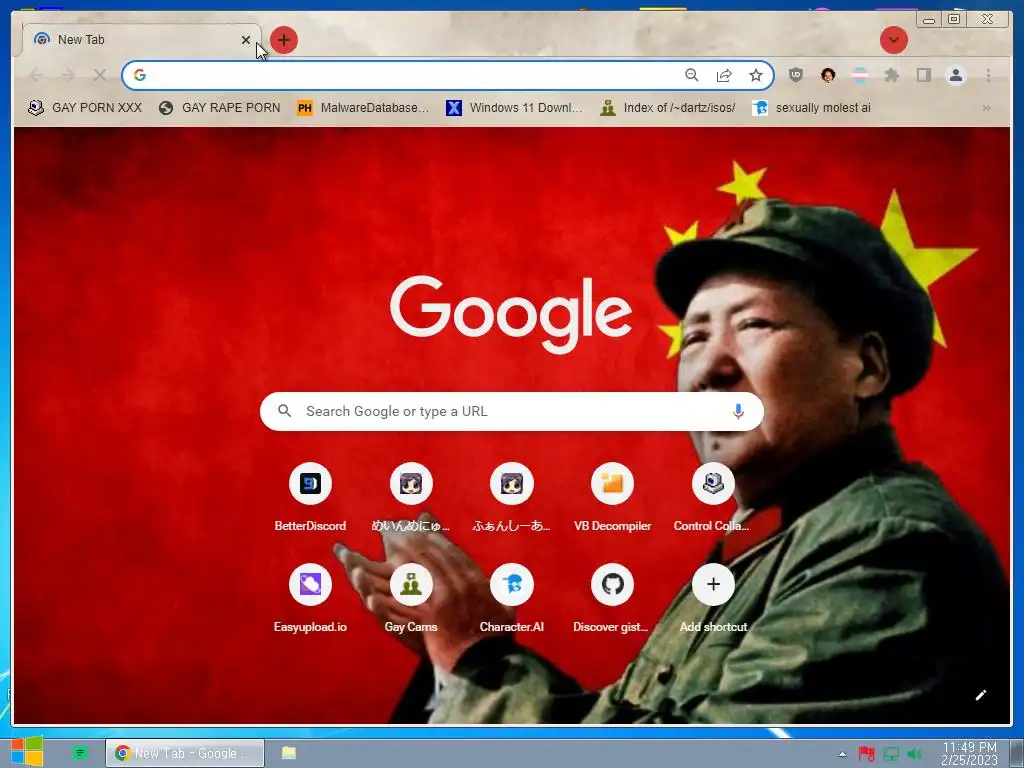1024x768 pixels.
Task: Open the volume speaker tray icon
Action: point(915,754)
